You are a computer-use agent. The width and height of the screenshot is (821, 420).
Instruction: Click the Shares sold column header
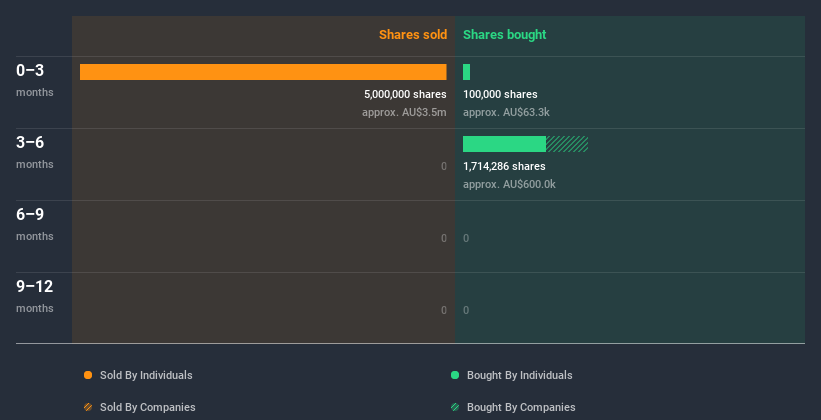pyautogui.click(x=413, y=35)
